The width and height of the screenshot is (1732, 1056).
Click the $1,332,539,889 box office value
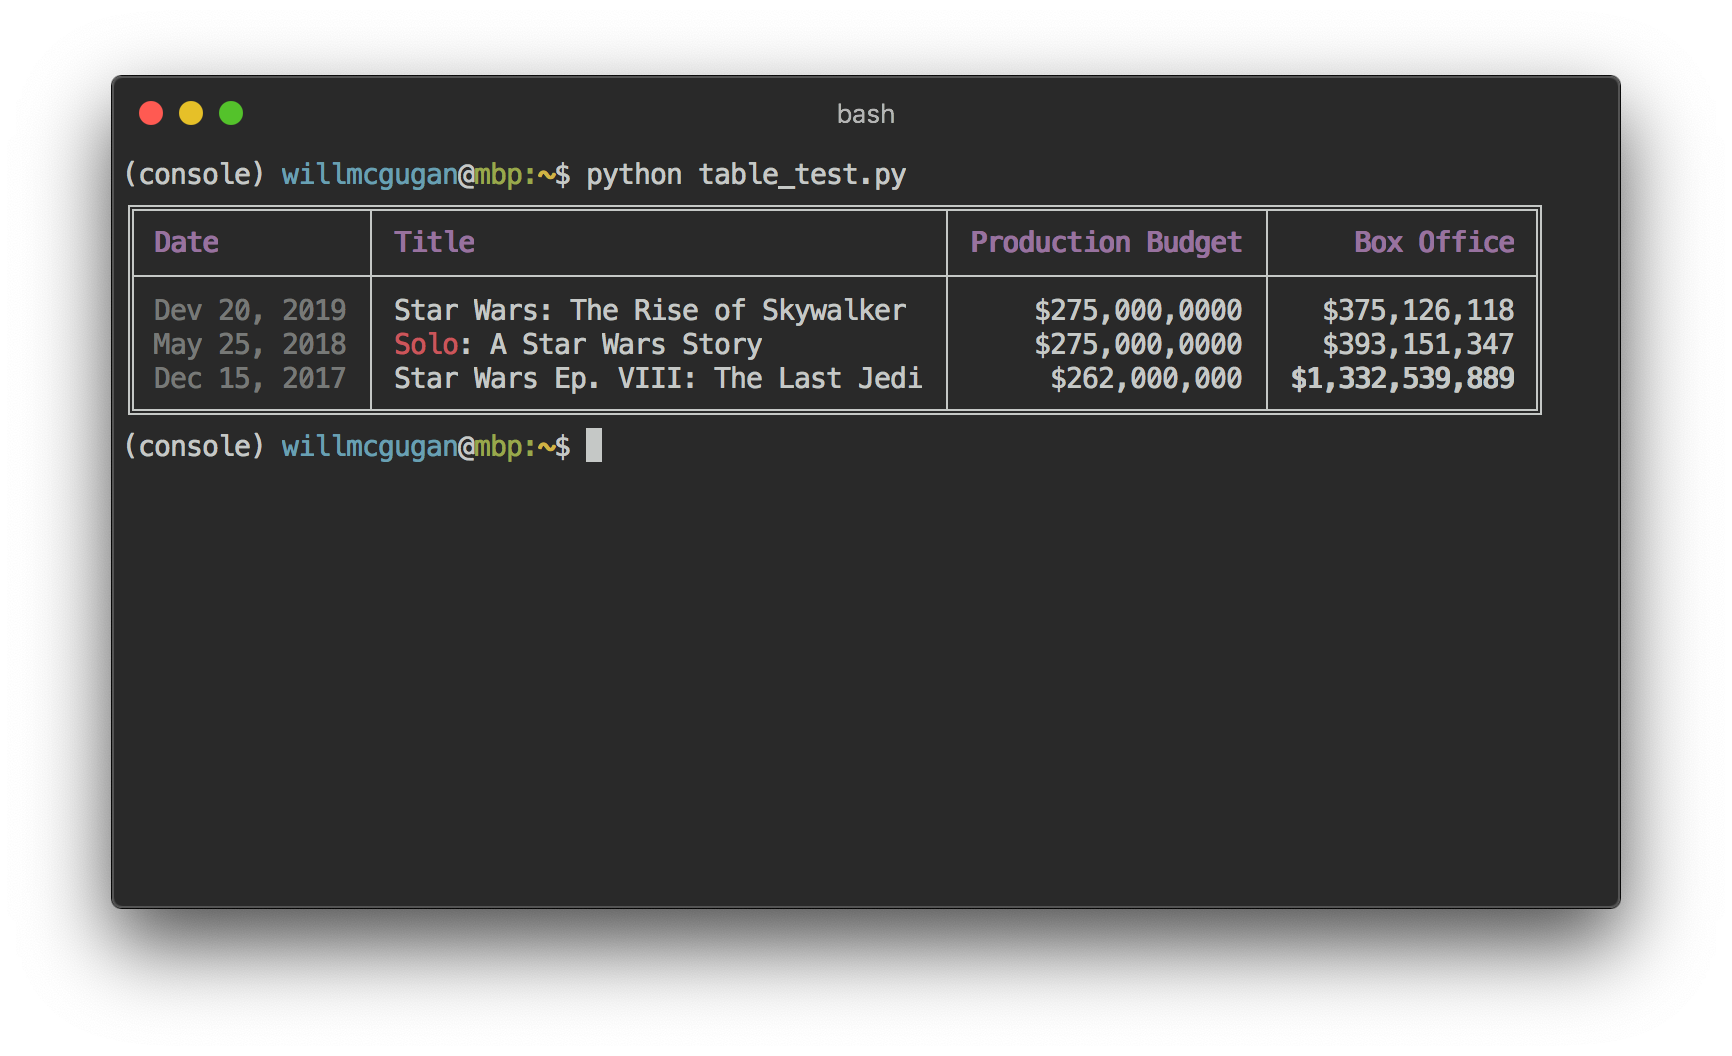pyautogui.click(x=1404, y=379)
